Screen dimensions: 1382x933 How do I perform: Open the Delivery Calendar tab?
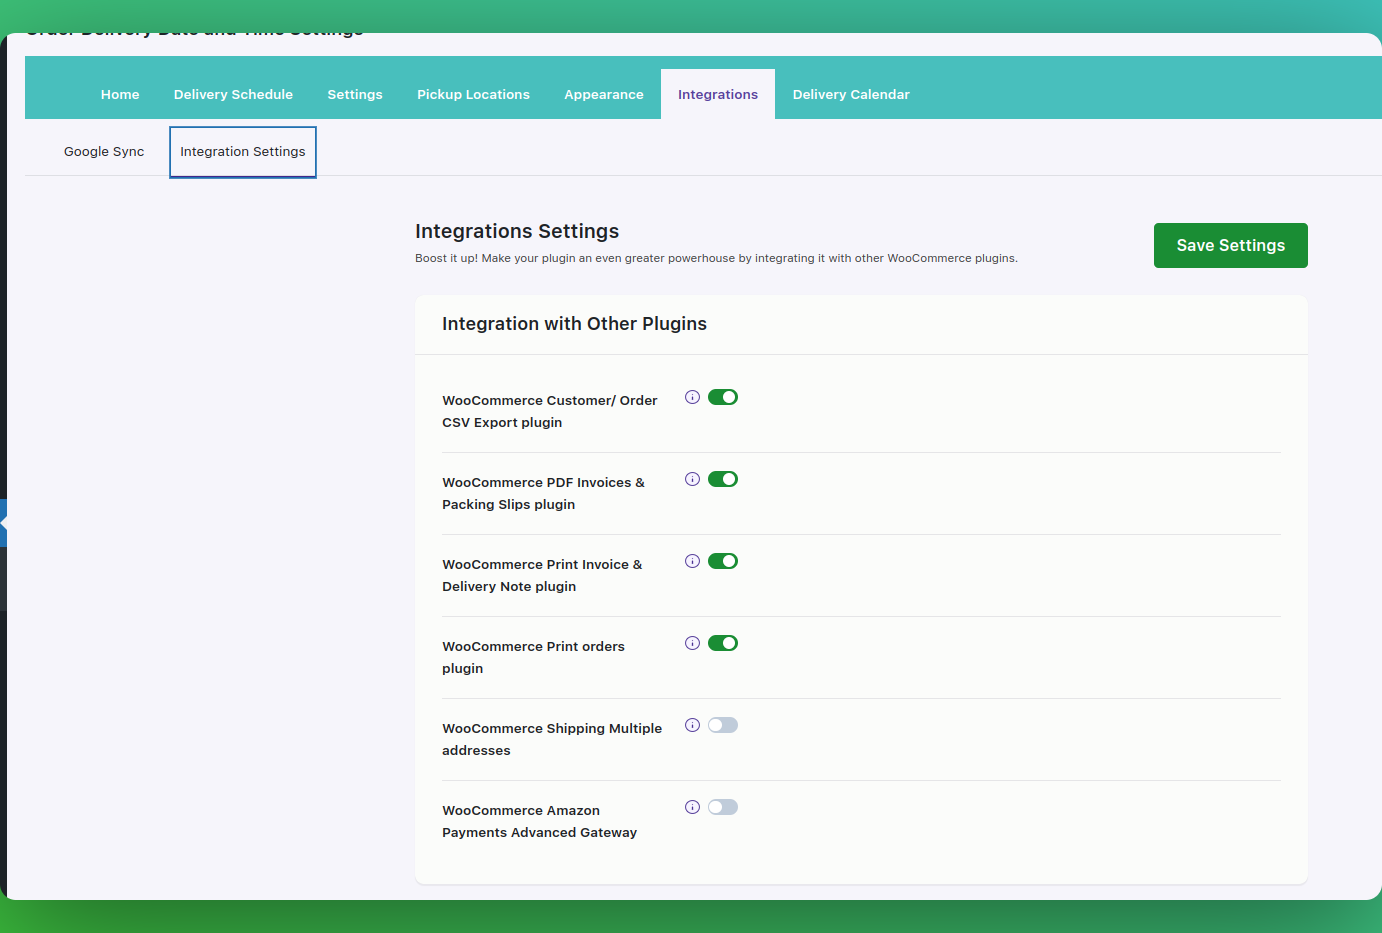coord(851,94)
